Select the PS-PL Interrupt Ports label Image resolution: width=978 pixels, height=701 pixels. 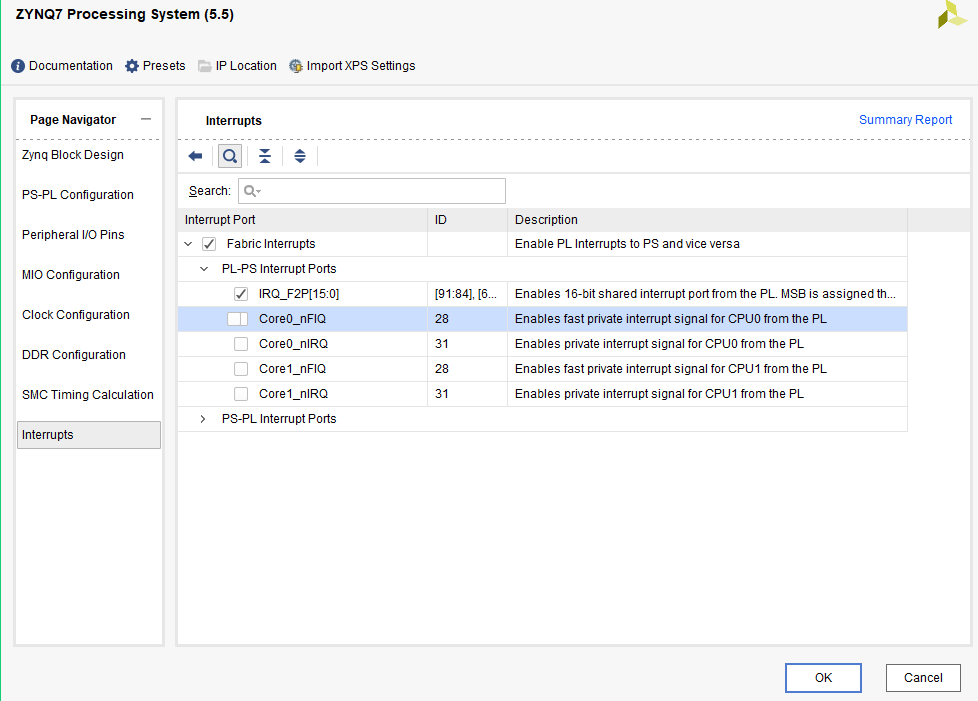click(279, 418)
